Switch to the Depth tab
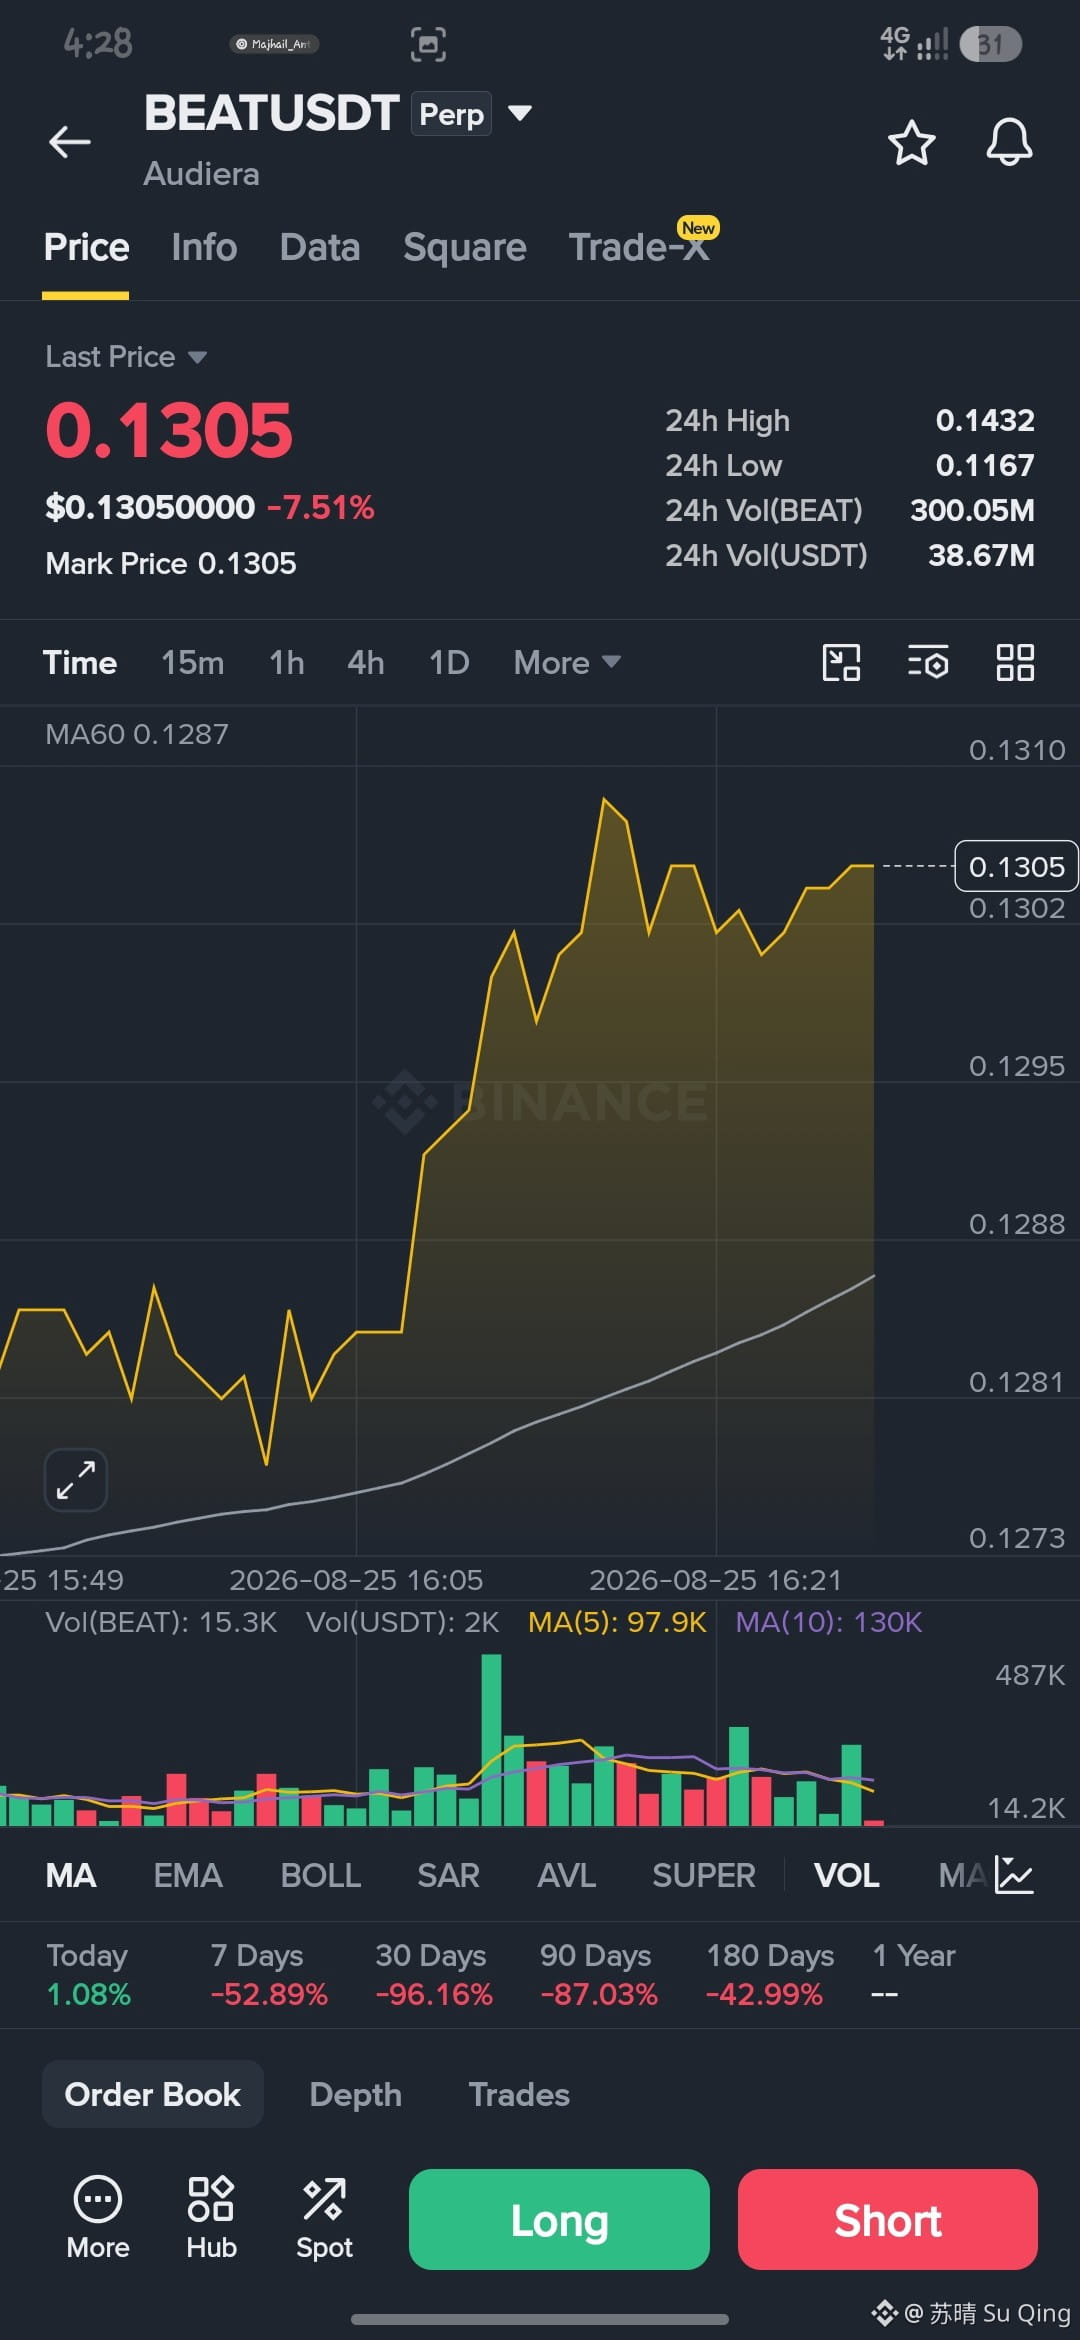 point(356,2094)
